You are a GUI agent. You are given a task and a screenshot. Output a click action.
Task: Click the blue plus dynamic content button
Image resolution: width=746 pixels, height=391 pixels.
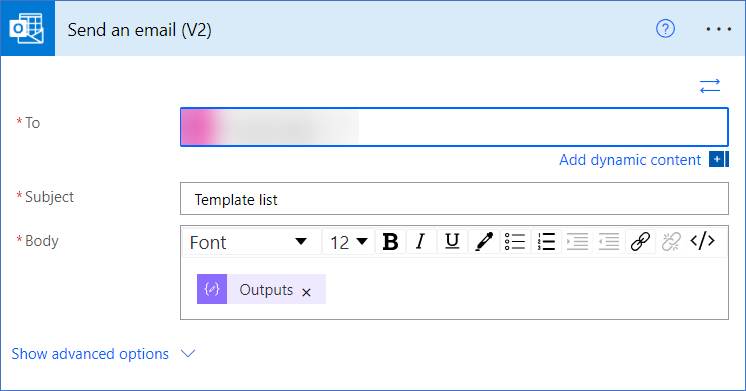(718, 159)
